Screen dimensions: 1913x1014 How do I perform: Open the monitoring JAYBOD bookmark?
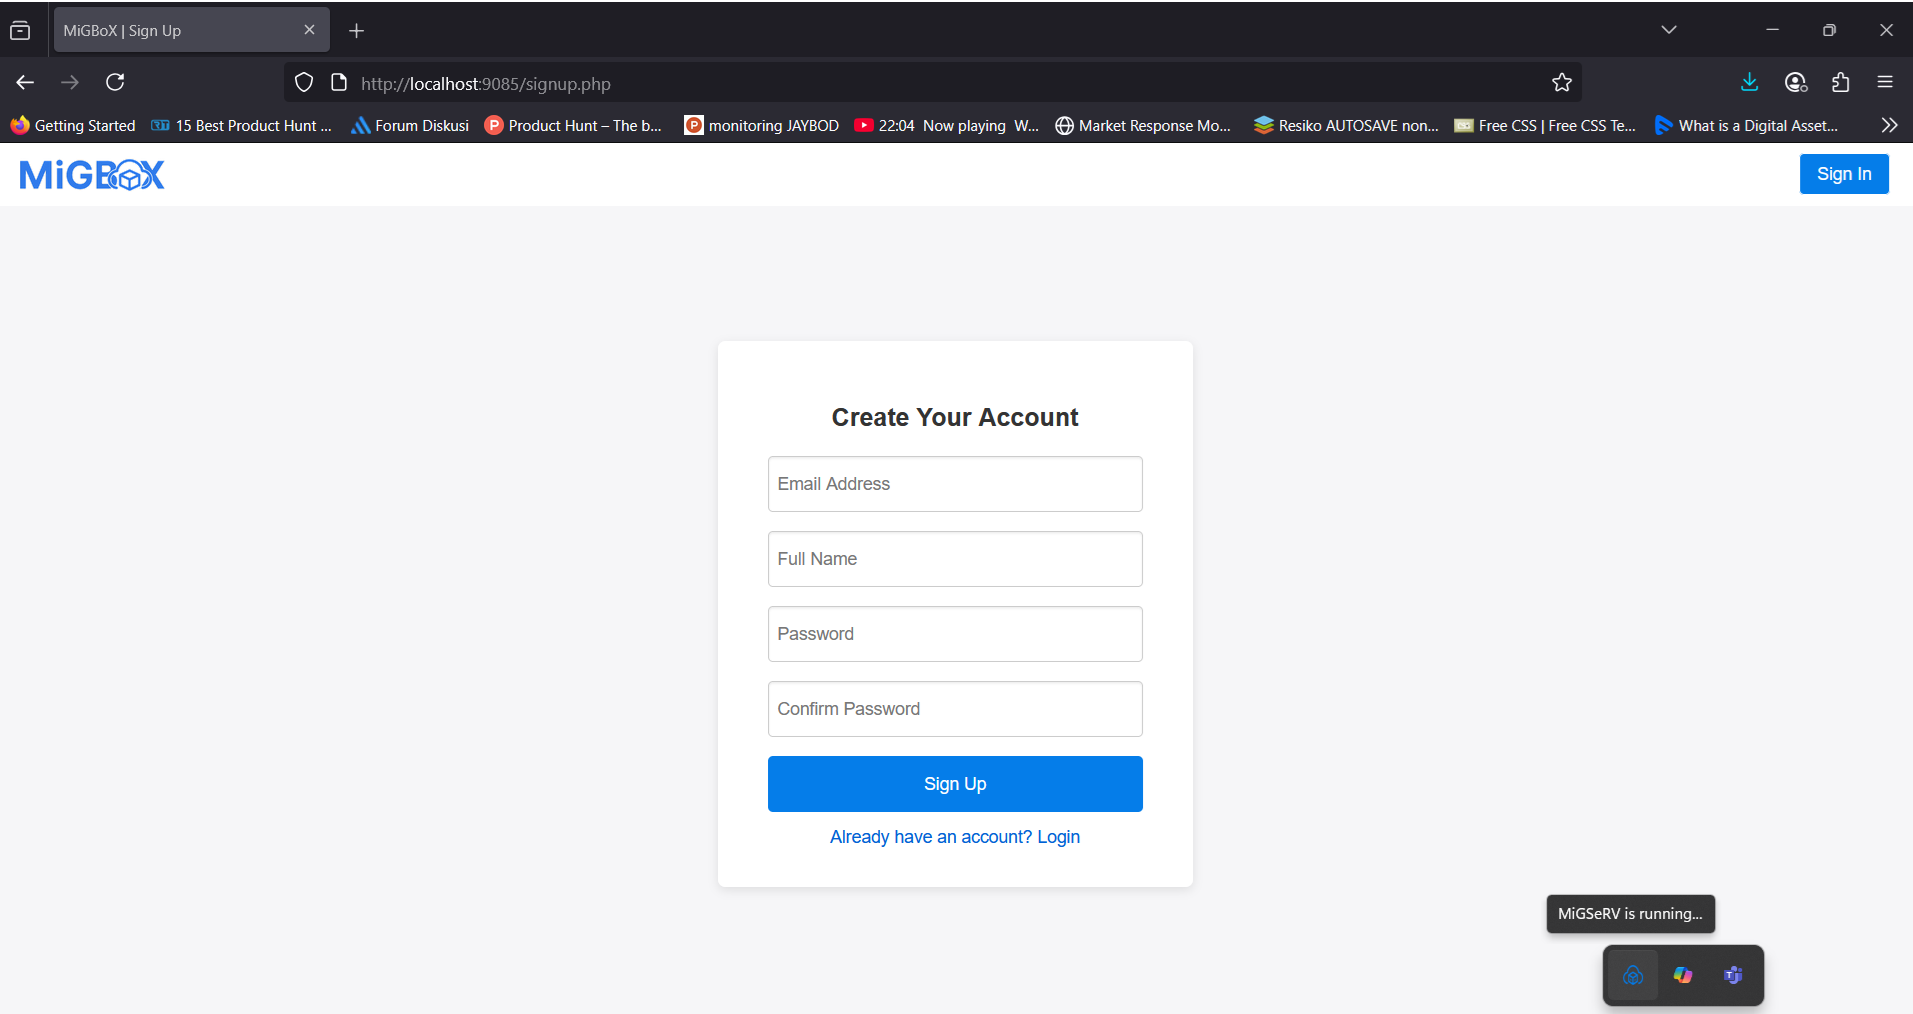click(x=762, y=125)
